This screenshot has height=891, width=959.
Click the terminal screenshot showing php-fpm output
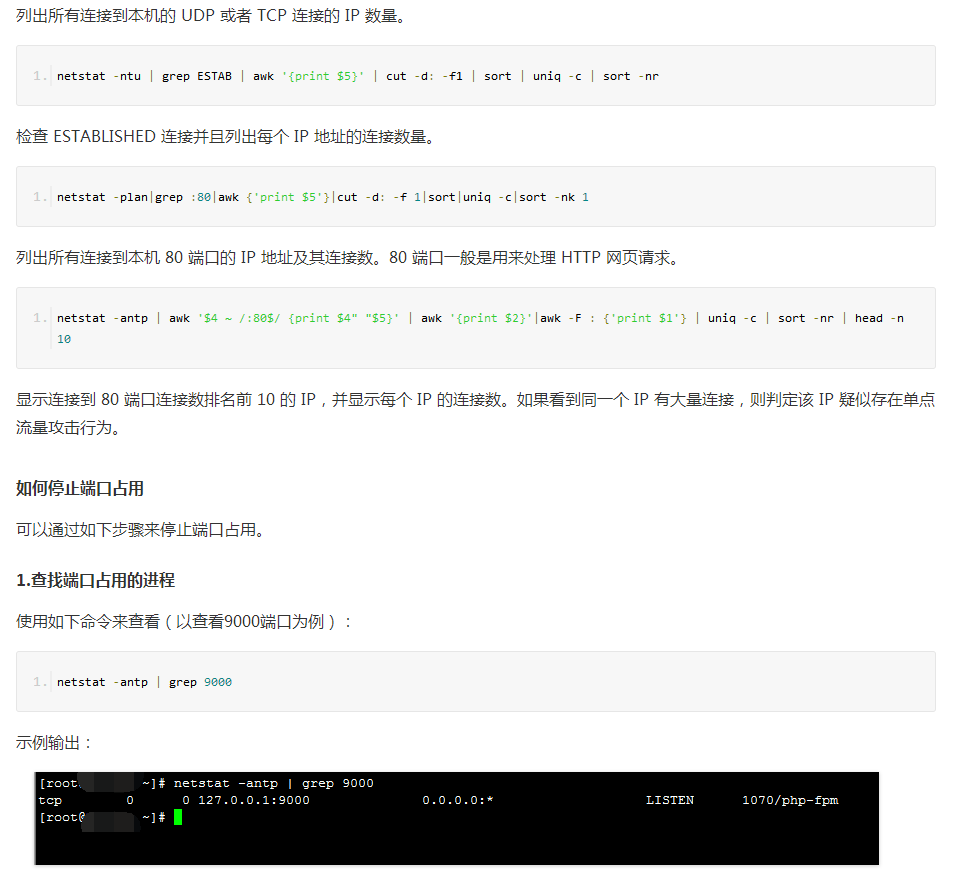456,818
